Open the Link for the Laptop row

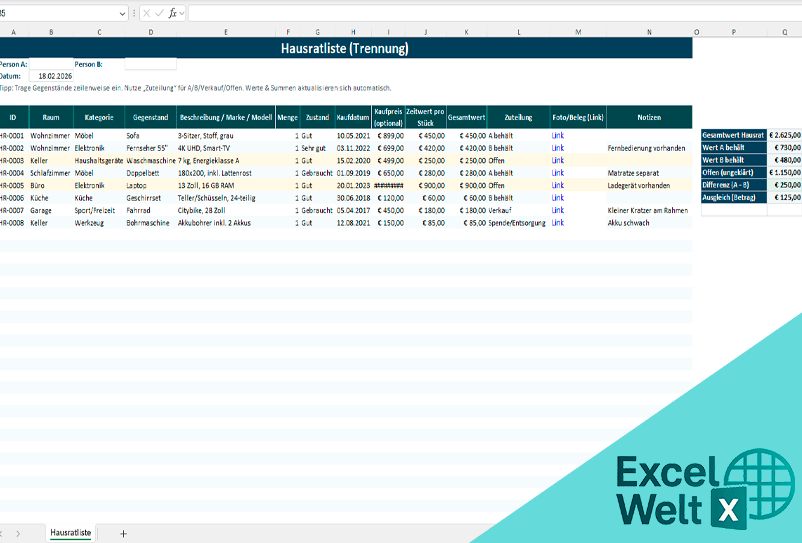click(x=558, y=185)
